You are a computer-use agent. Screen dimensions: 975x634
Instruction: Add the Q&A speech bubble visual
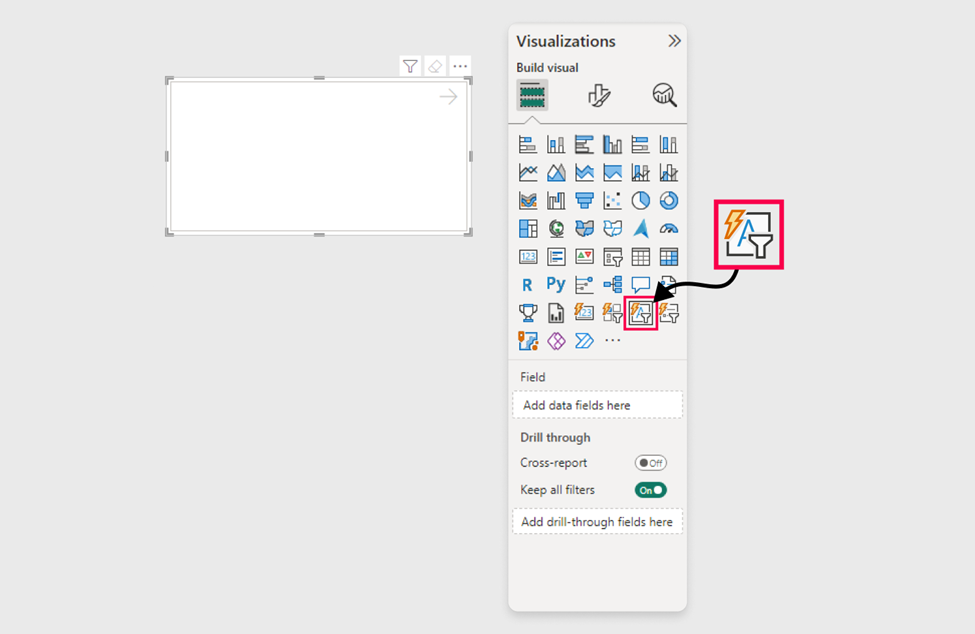641,285
